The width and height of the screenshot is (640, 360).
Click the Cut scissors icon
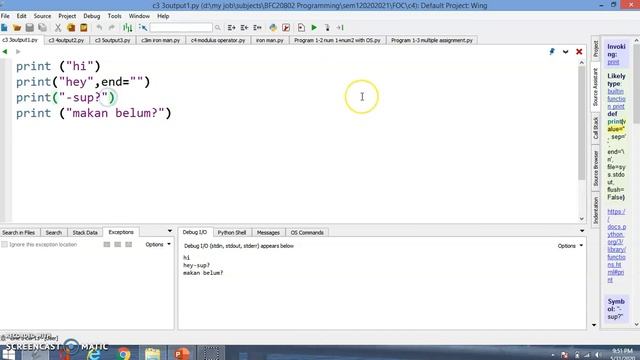coord(58,27)
